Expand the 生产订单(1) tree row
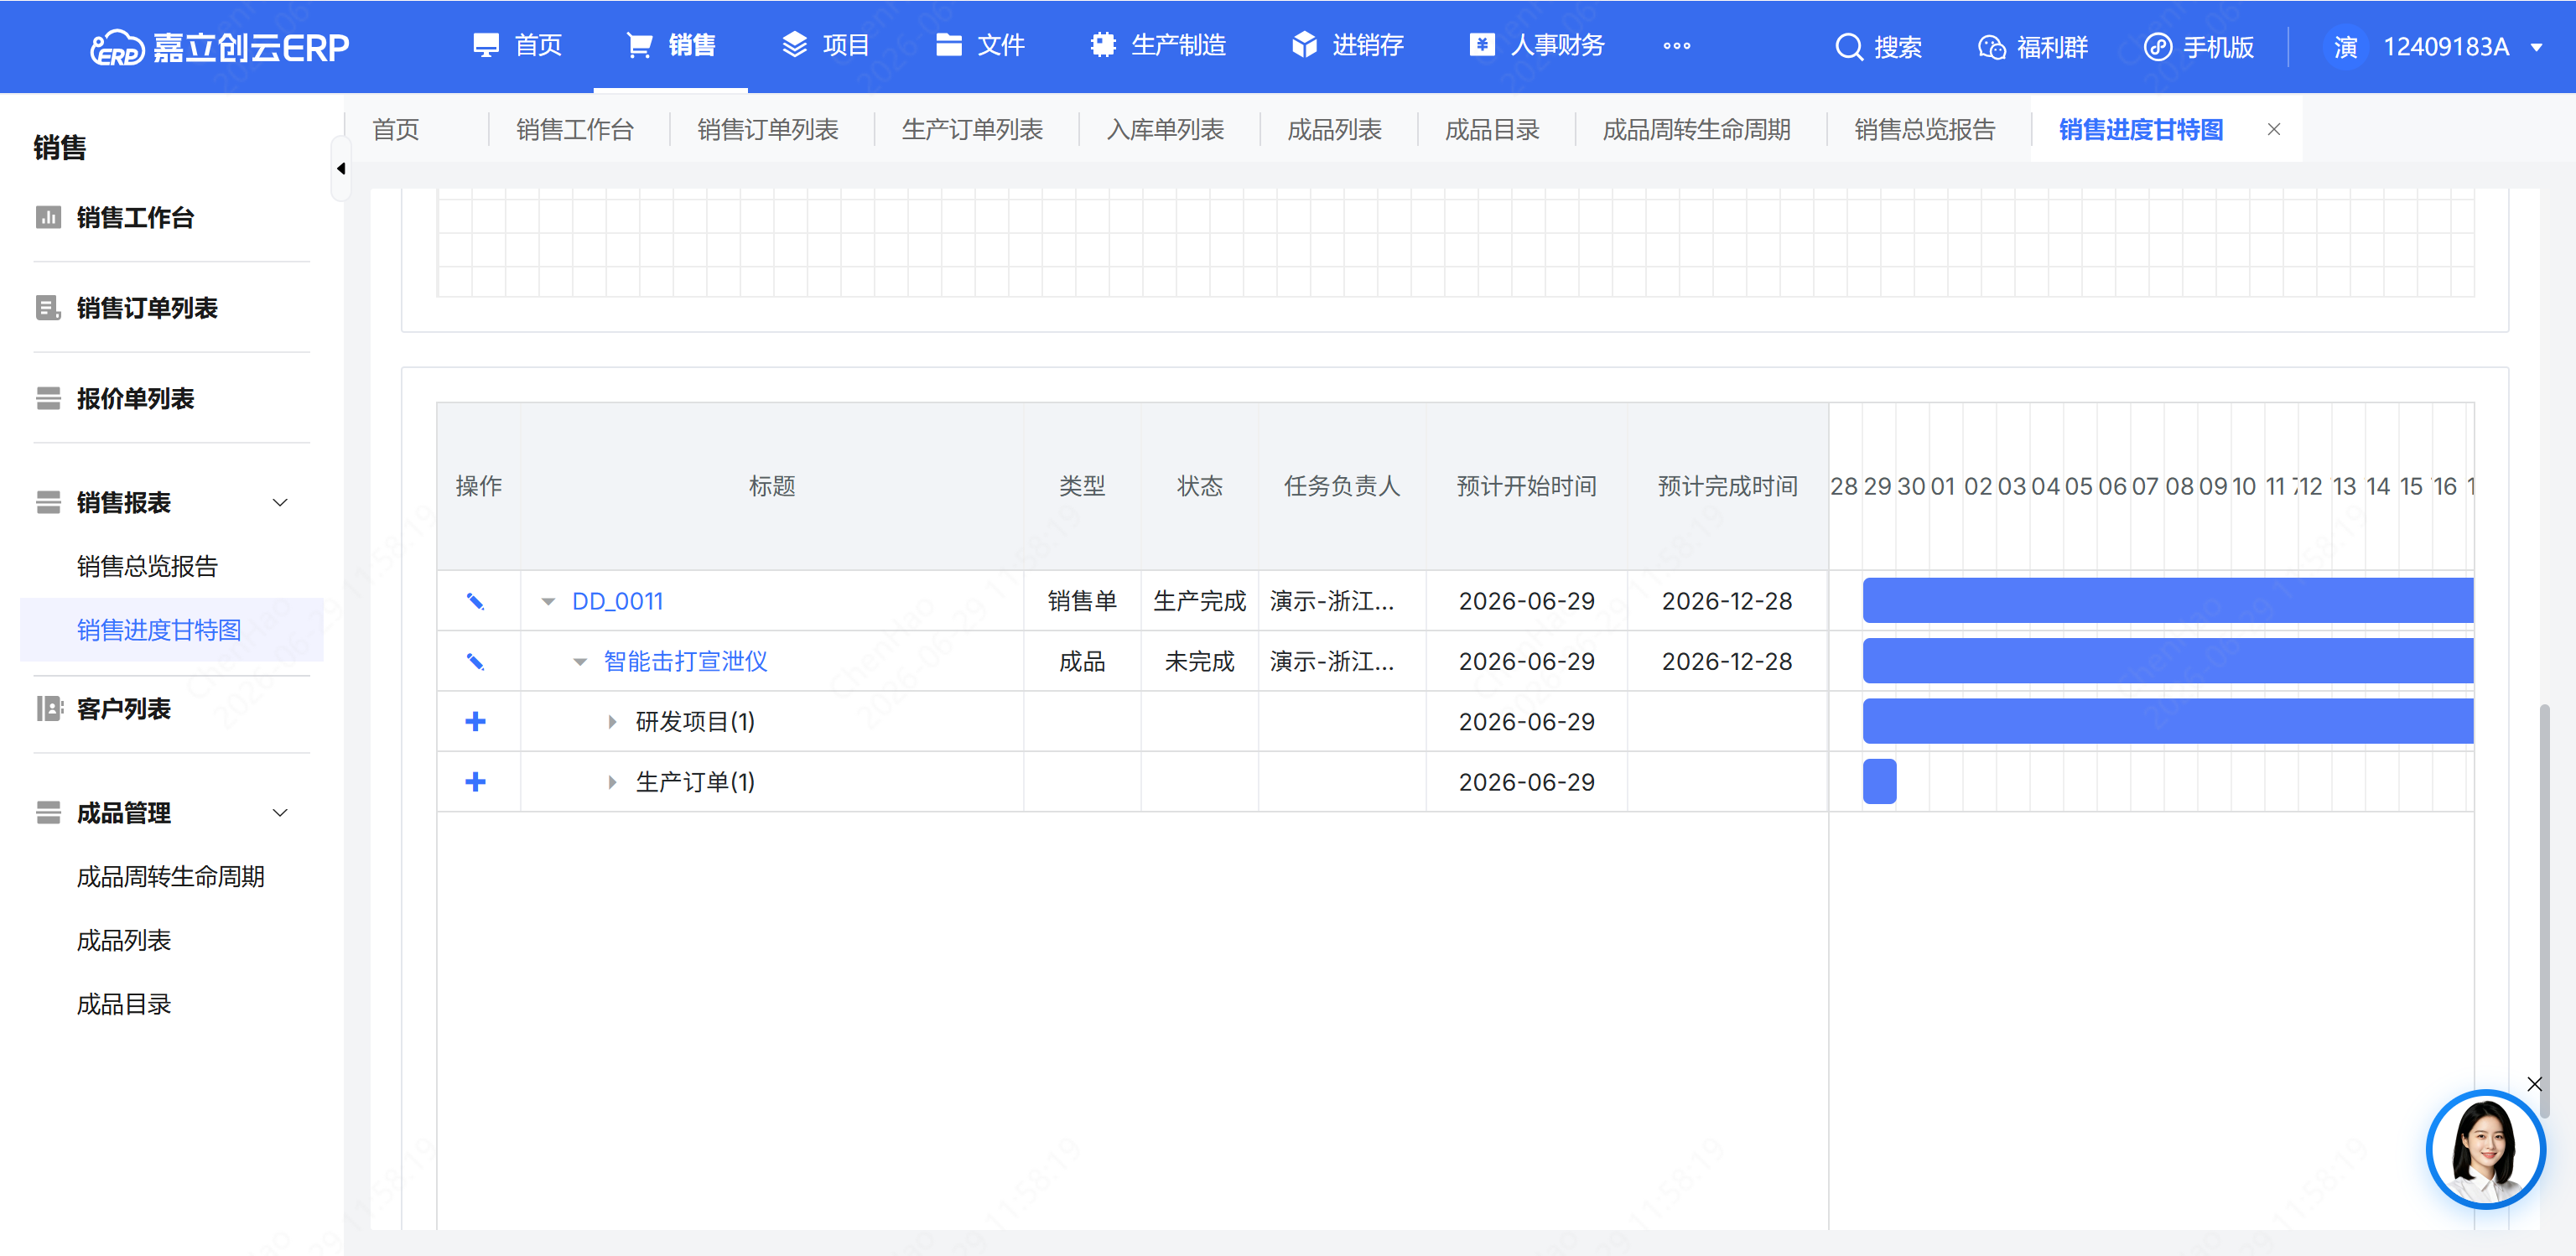Image resolution: width=2576 pixels, height=1256 pixels. (613, 782)
